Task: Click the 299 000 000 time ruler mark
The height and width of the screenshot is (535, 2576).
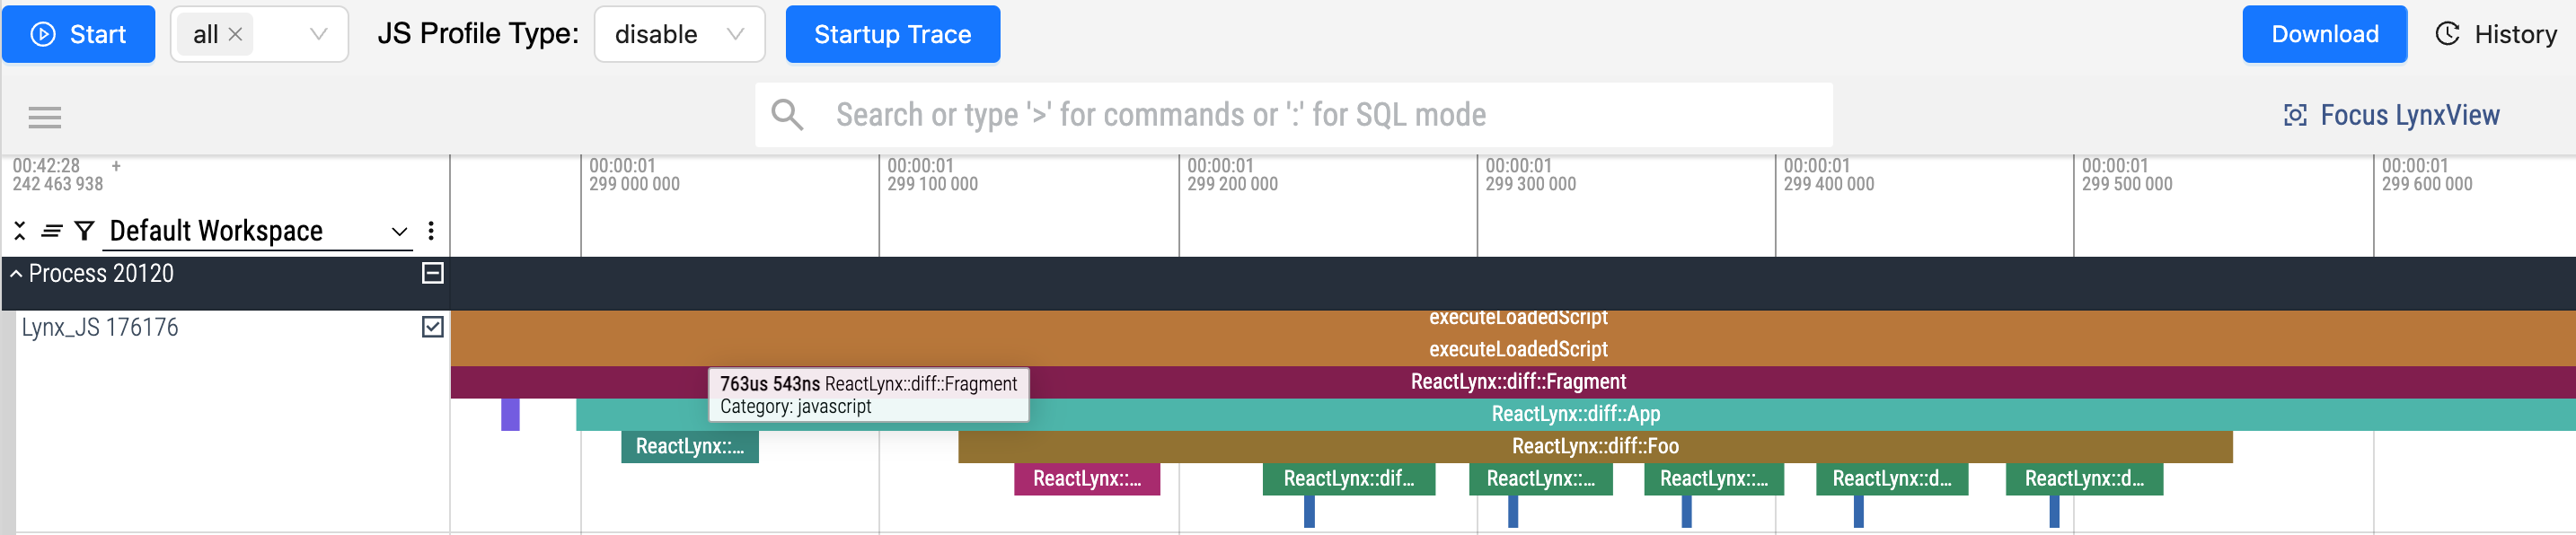Action: 634,175
